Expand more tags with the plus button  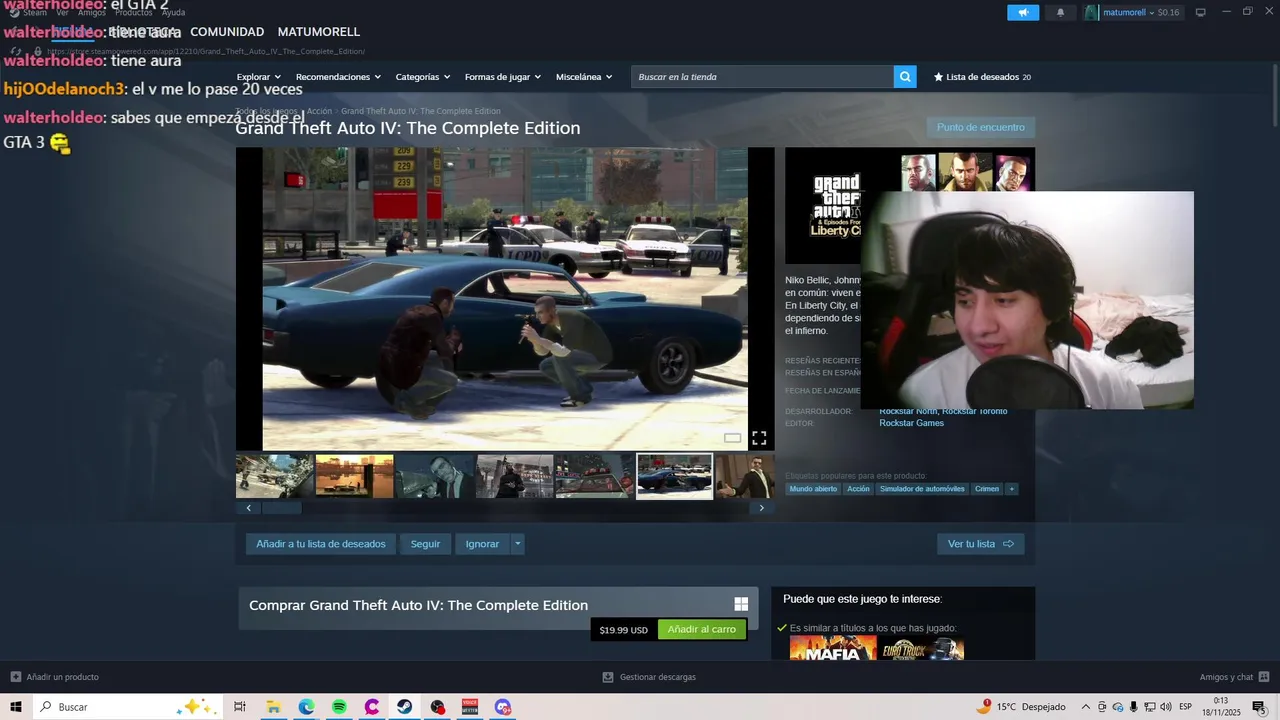(x=1011, y=489)
